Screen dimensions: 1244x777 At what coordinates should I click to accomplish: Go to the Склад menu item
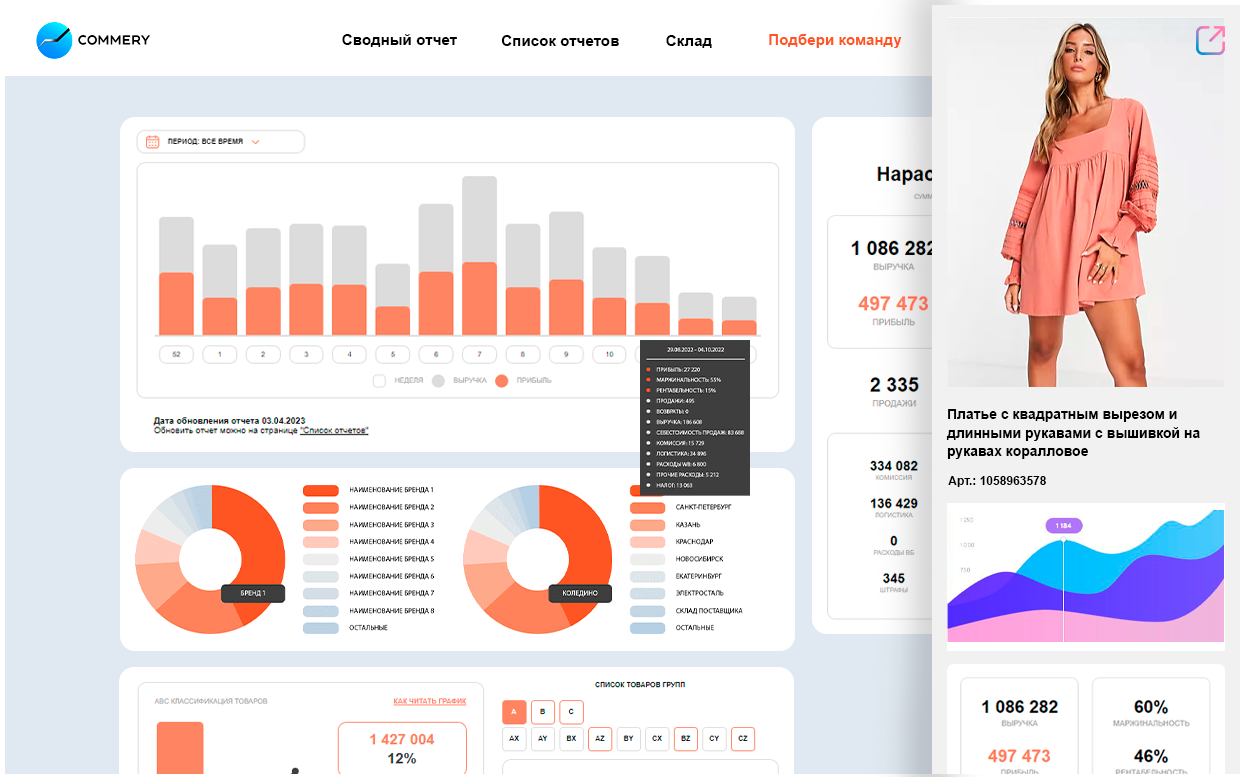tap(688, 41)
